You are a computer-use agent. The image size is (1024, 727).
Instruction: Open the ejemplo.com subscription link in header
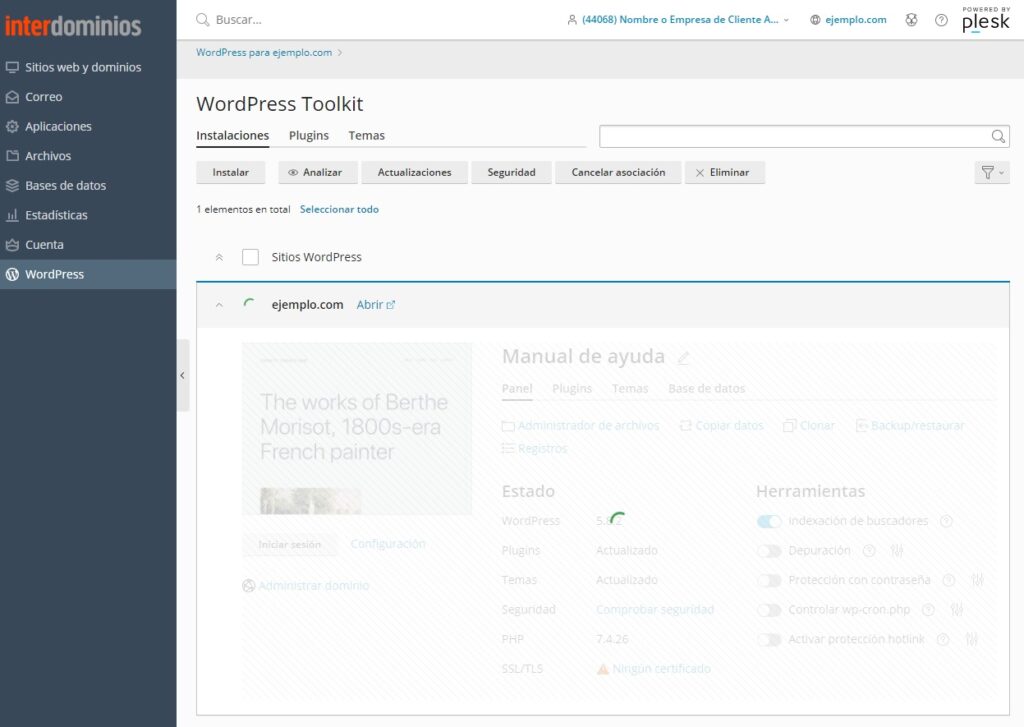[856, 20]
